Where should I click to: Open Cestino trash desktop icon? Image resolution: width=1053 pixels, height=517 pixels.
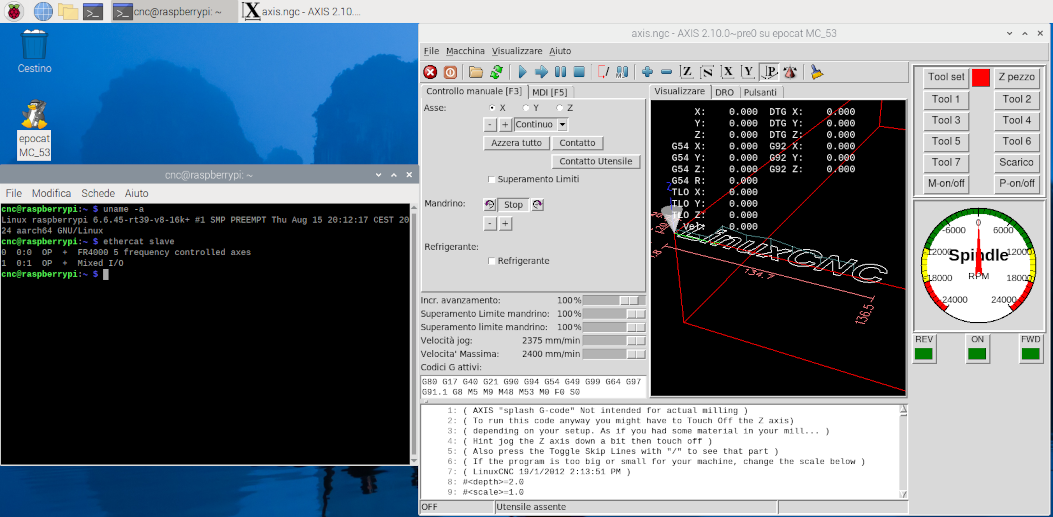click(35, 51)
